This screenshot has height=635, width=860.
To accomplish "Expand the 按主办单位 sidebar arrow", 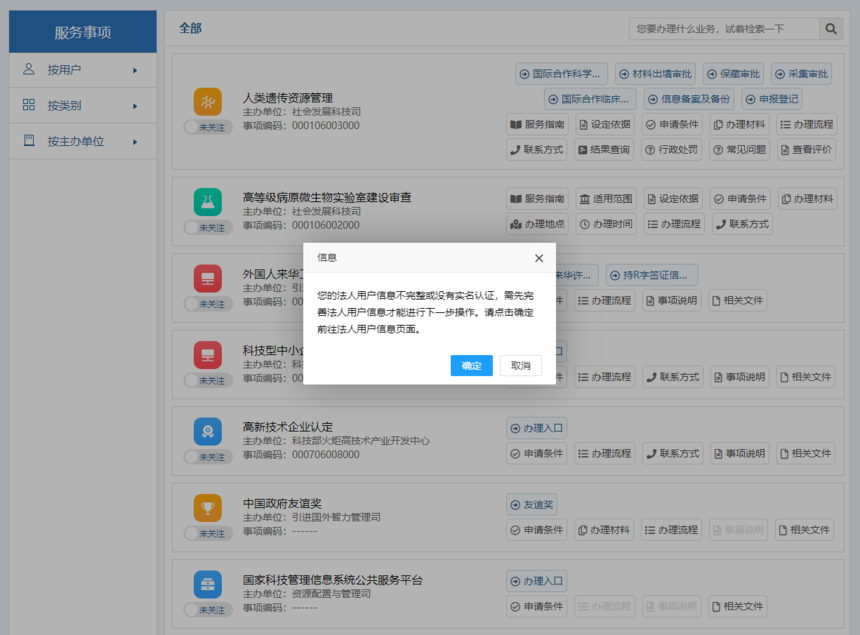I will point(135,142).
